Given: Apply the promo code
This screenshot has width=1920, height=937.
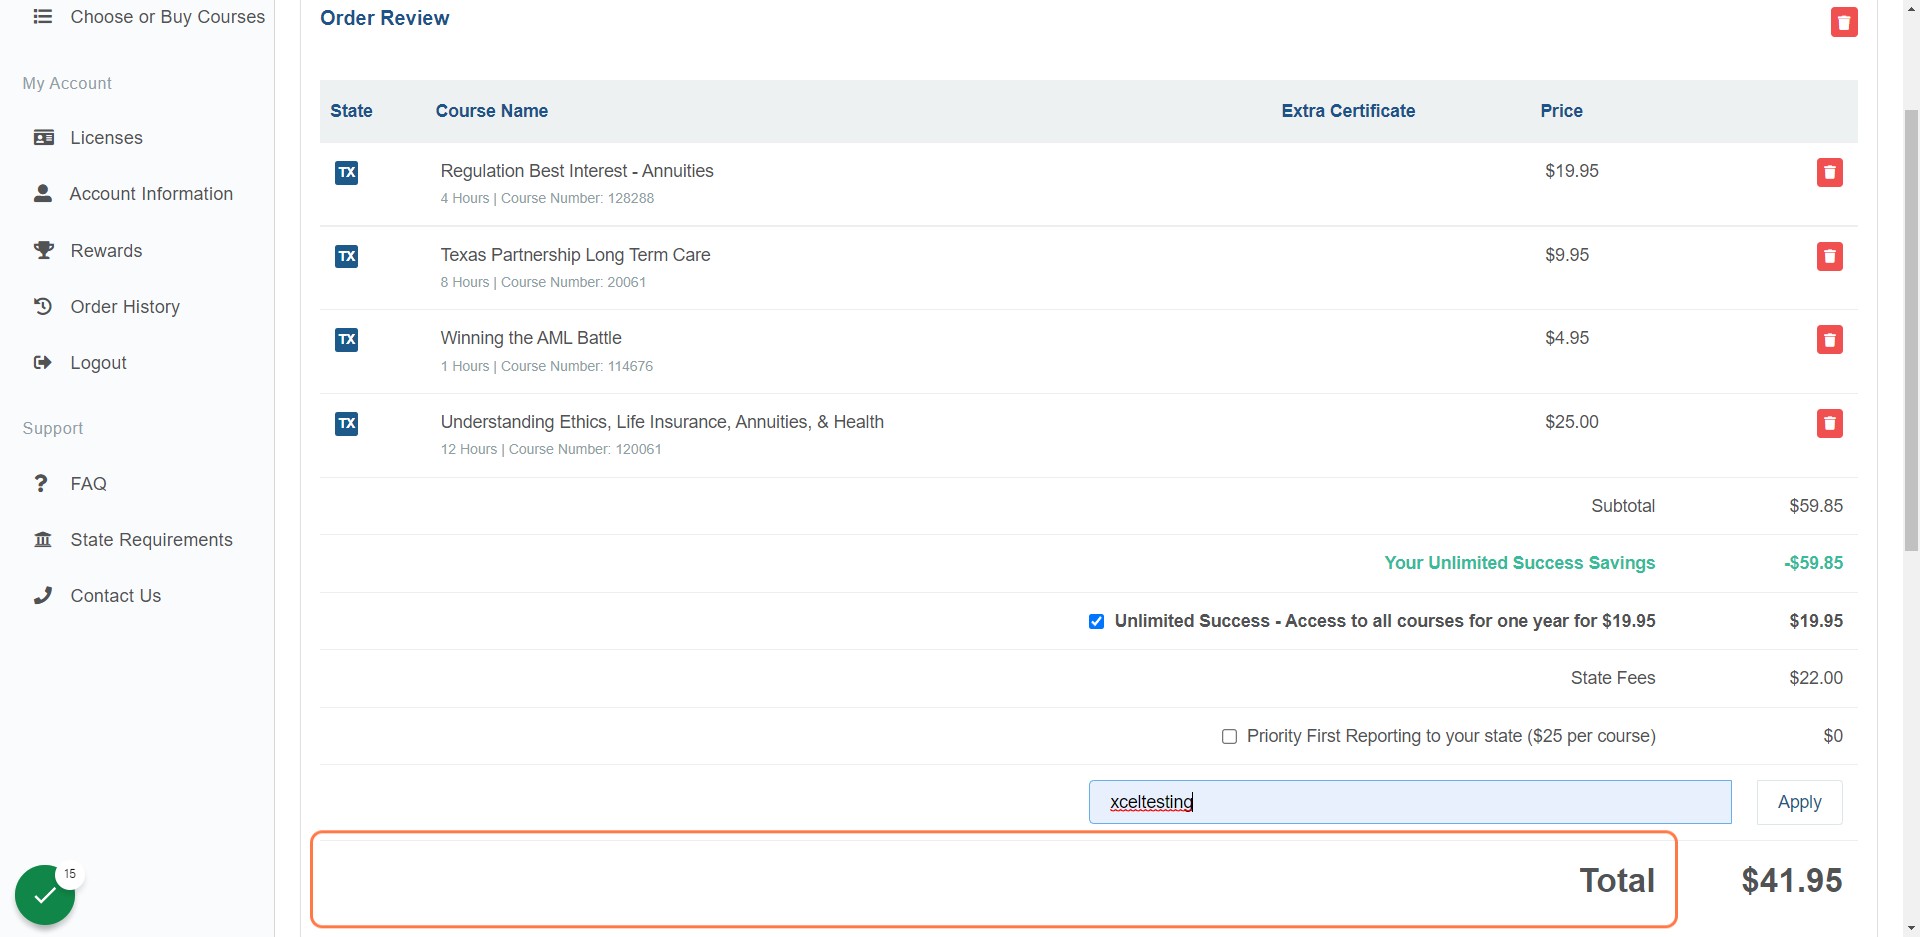Looking at the screenshot, I should click(1799, 802).
